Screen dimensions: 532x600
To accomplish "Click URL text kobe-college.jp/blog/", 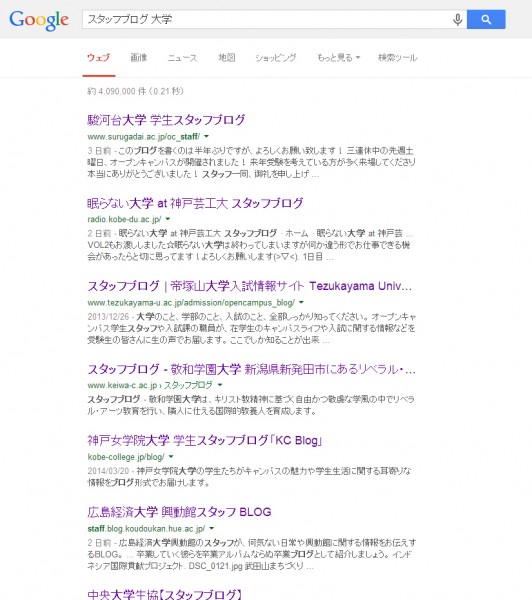I will click(x=126, y=457).
